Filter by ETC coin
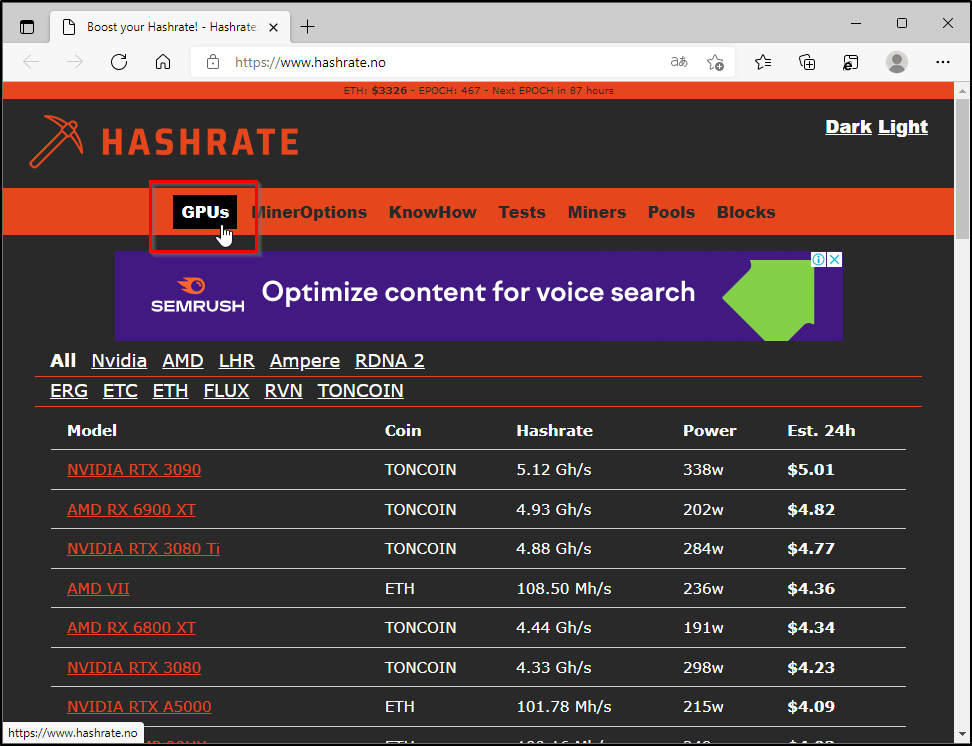The image size is (972, 746). (x=120, y=391)
